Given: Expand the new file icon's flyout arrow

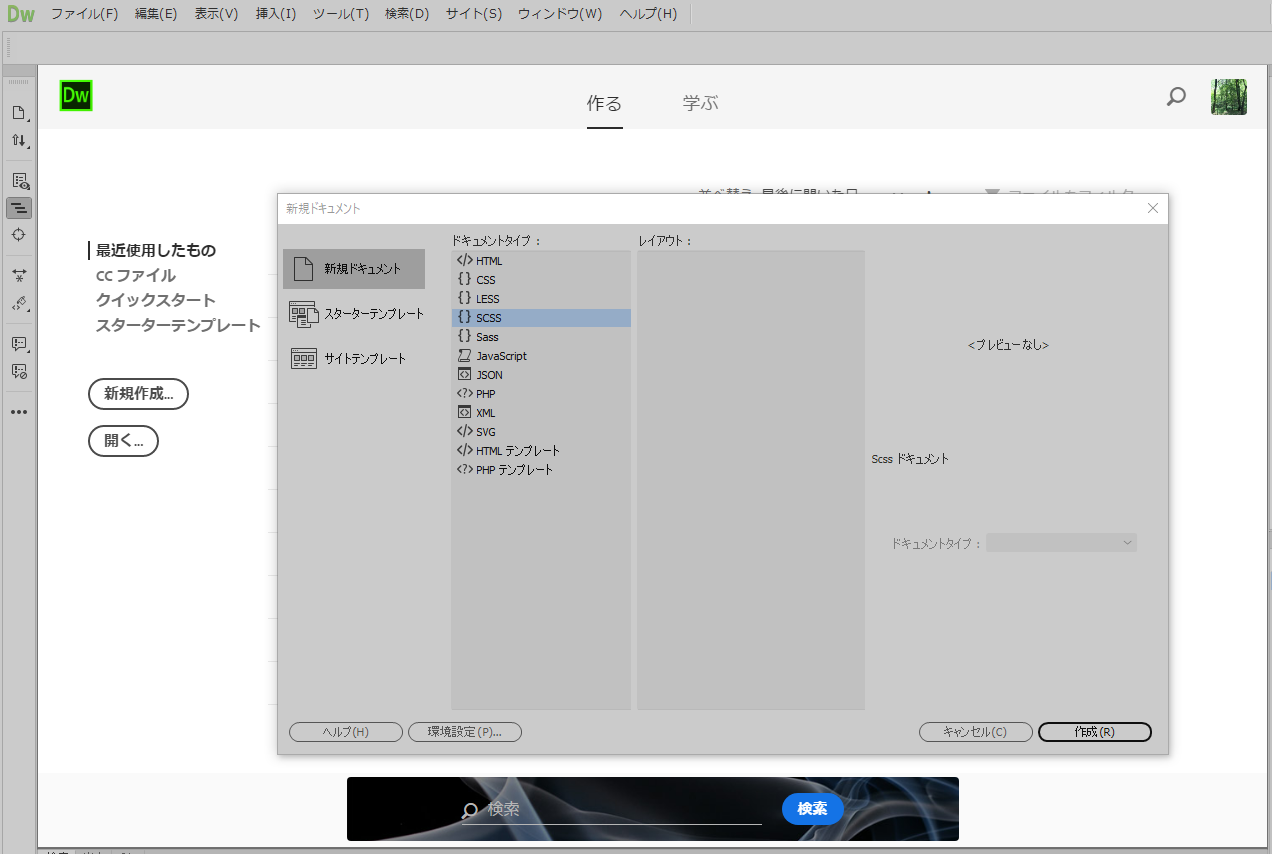Looking at the screenshot, I should pos(29,121).
